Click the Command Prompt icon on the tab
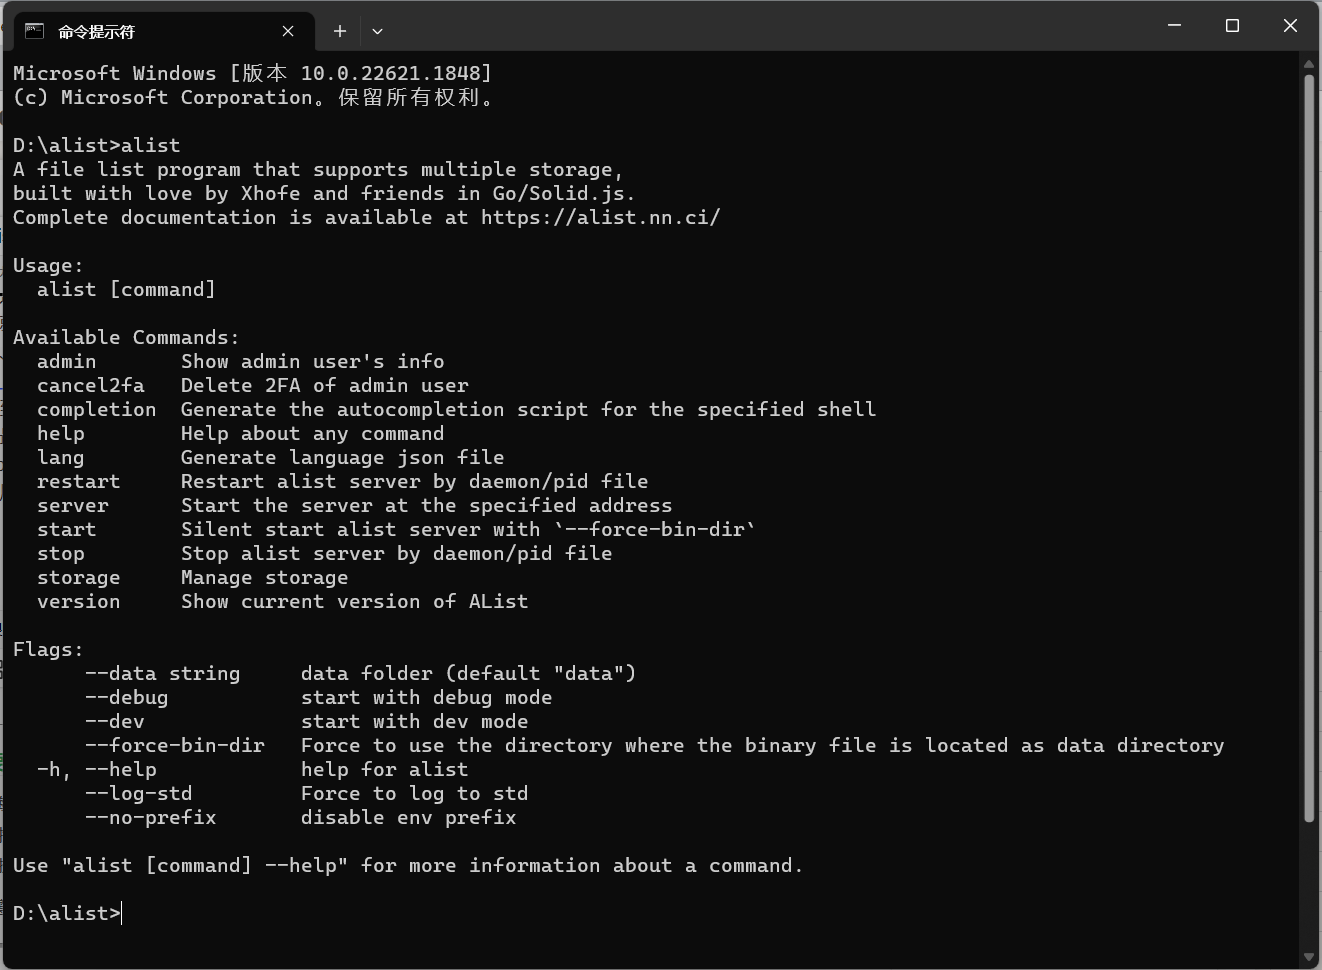1322x970 pixels. pyautogui.click(x=34, y=31)
